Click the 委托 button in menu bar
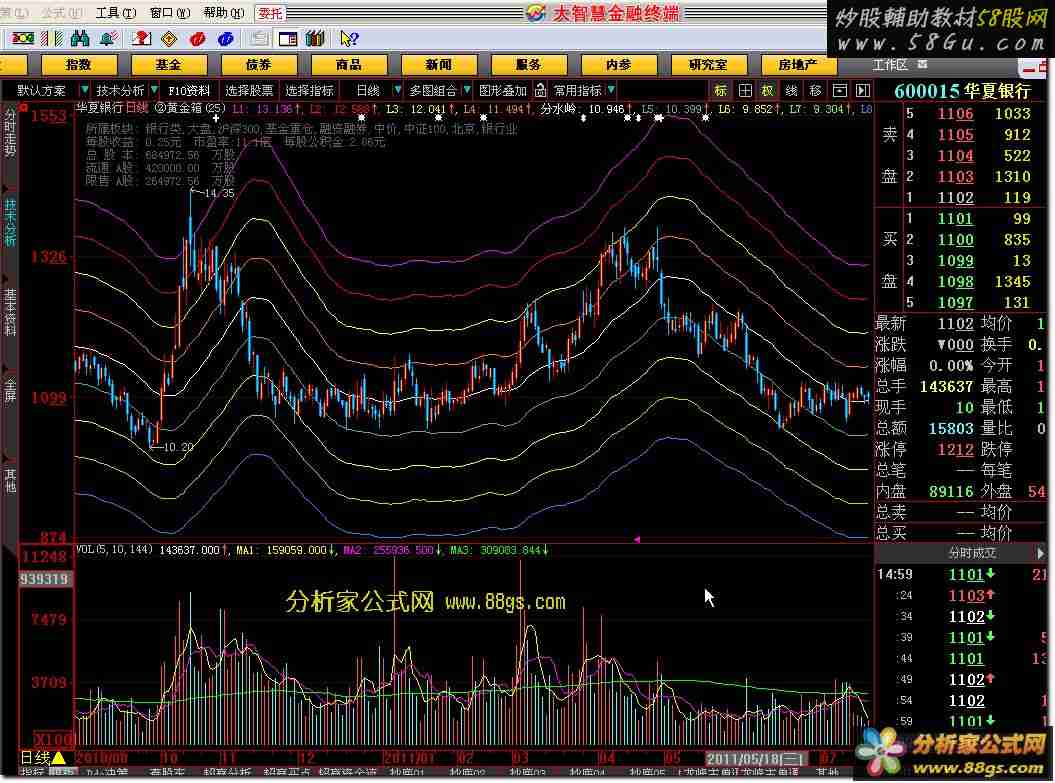 (270, 13)
